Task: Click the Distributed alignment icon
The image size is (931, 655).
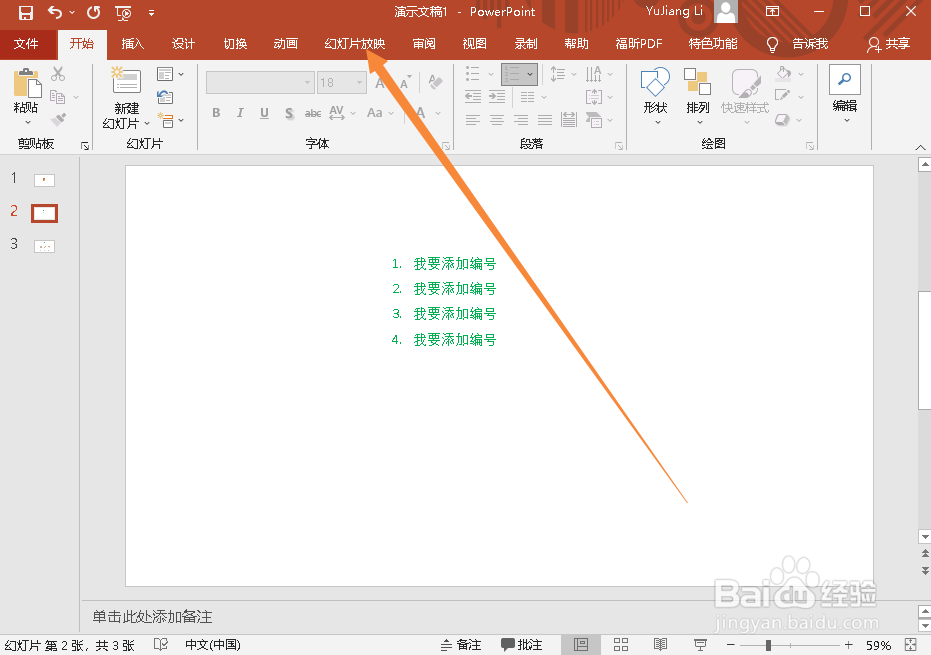Action: tap(569, 120)
